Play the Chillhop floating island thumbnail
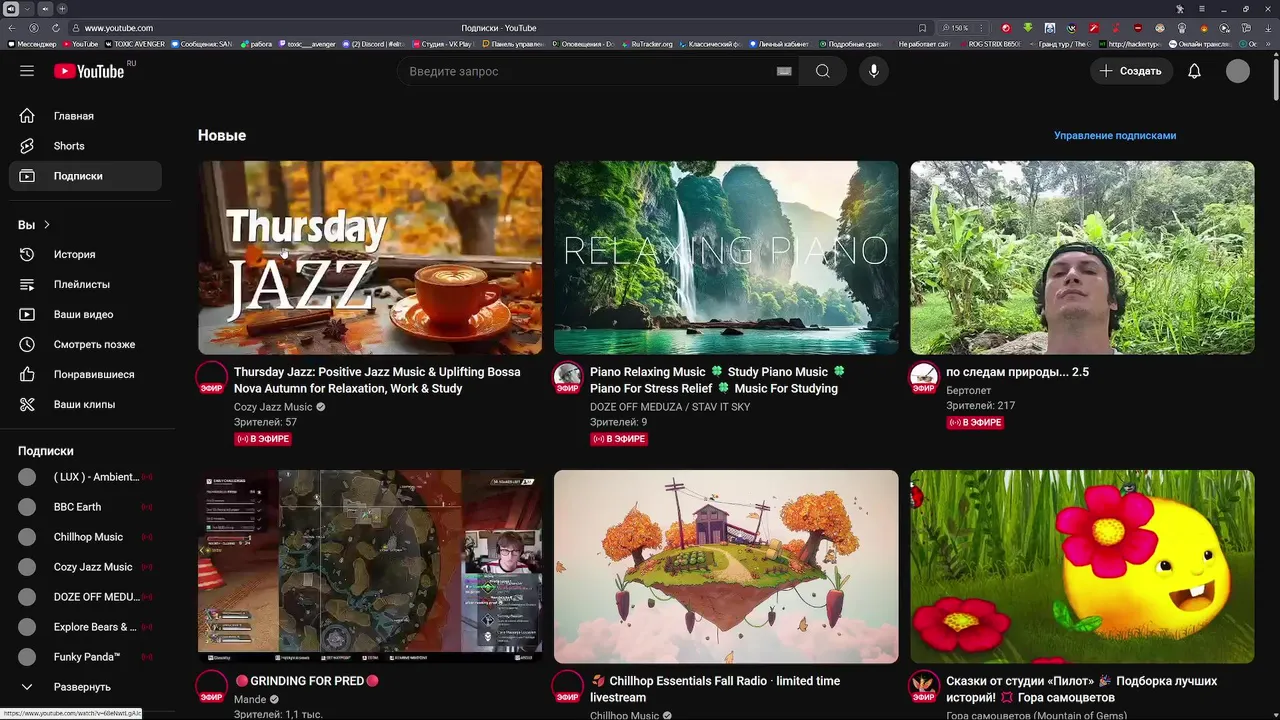The width and height of the screenshot is (1280, 720). (x=726, y=567)
